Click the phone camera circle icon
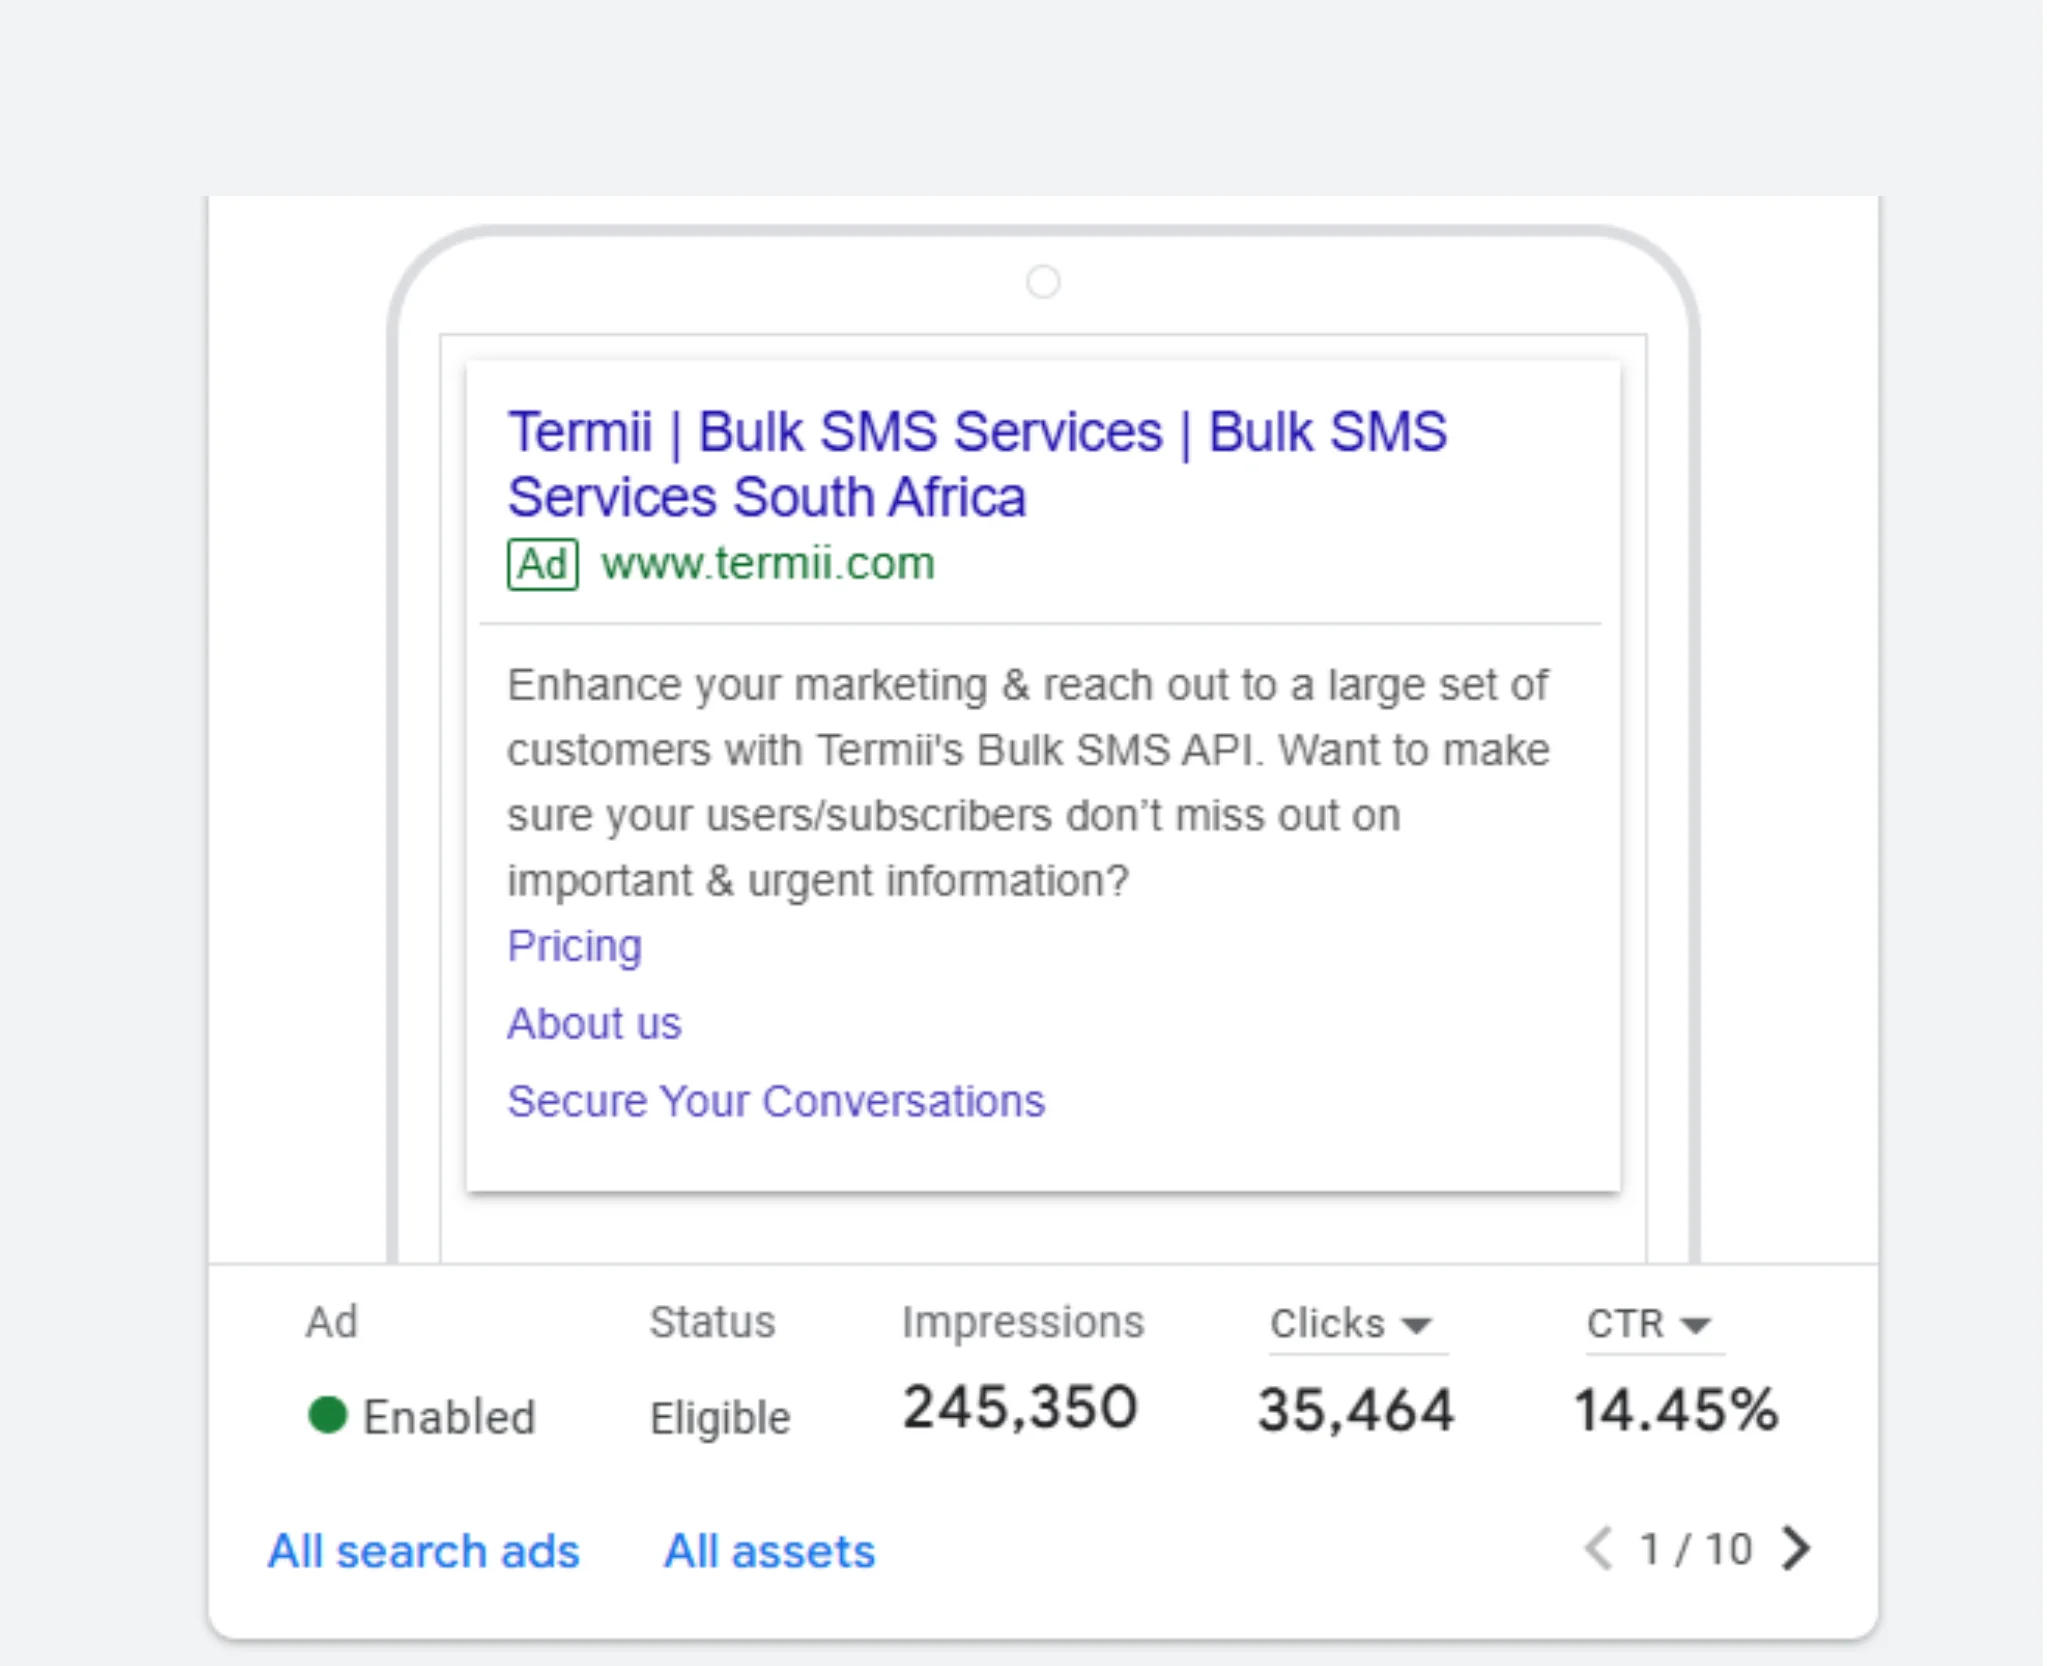2047x1666 pixels. pos(1043,282)
